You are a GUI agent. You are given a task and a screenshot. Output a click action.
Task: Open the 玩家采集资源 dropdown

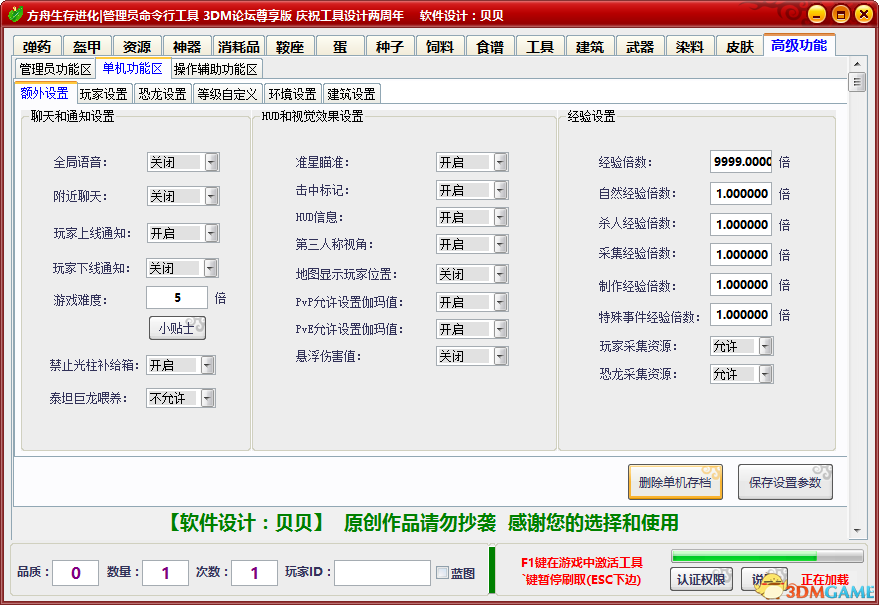tap(765, 346)
